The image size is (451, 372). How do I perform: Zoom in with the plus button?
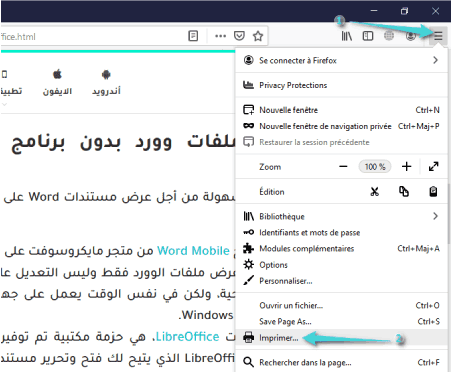tap(406, 166)
